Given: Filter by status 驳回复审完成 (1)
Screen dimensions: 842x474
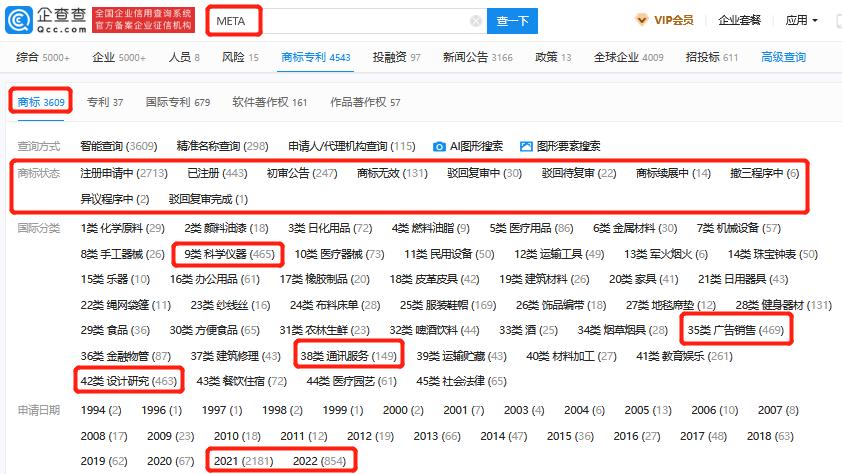Looking at the screenshot, I should pos(208,199).
